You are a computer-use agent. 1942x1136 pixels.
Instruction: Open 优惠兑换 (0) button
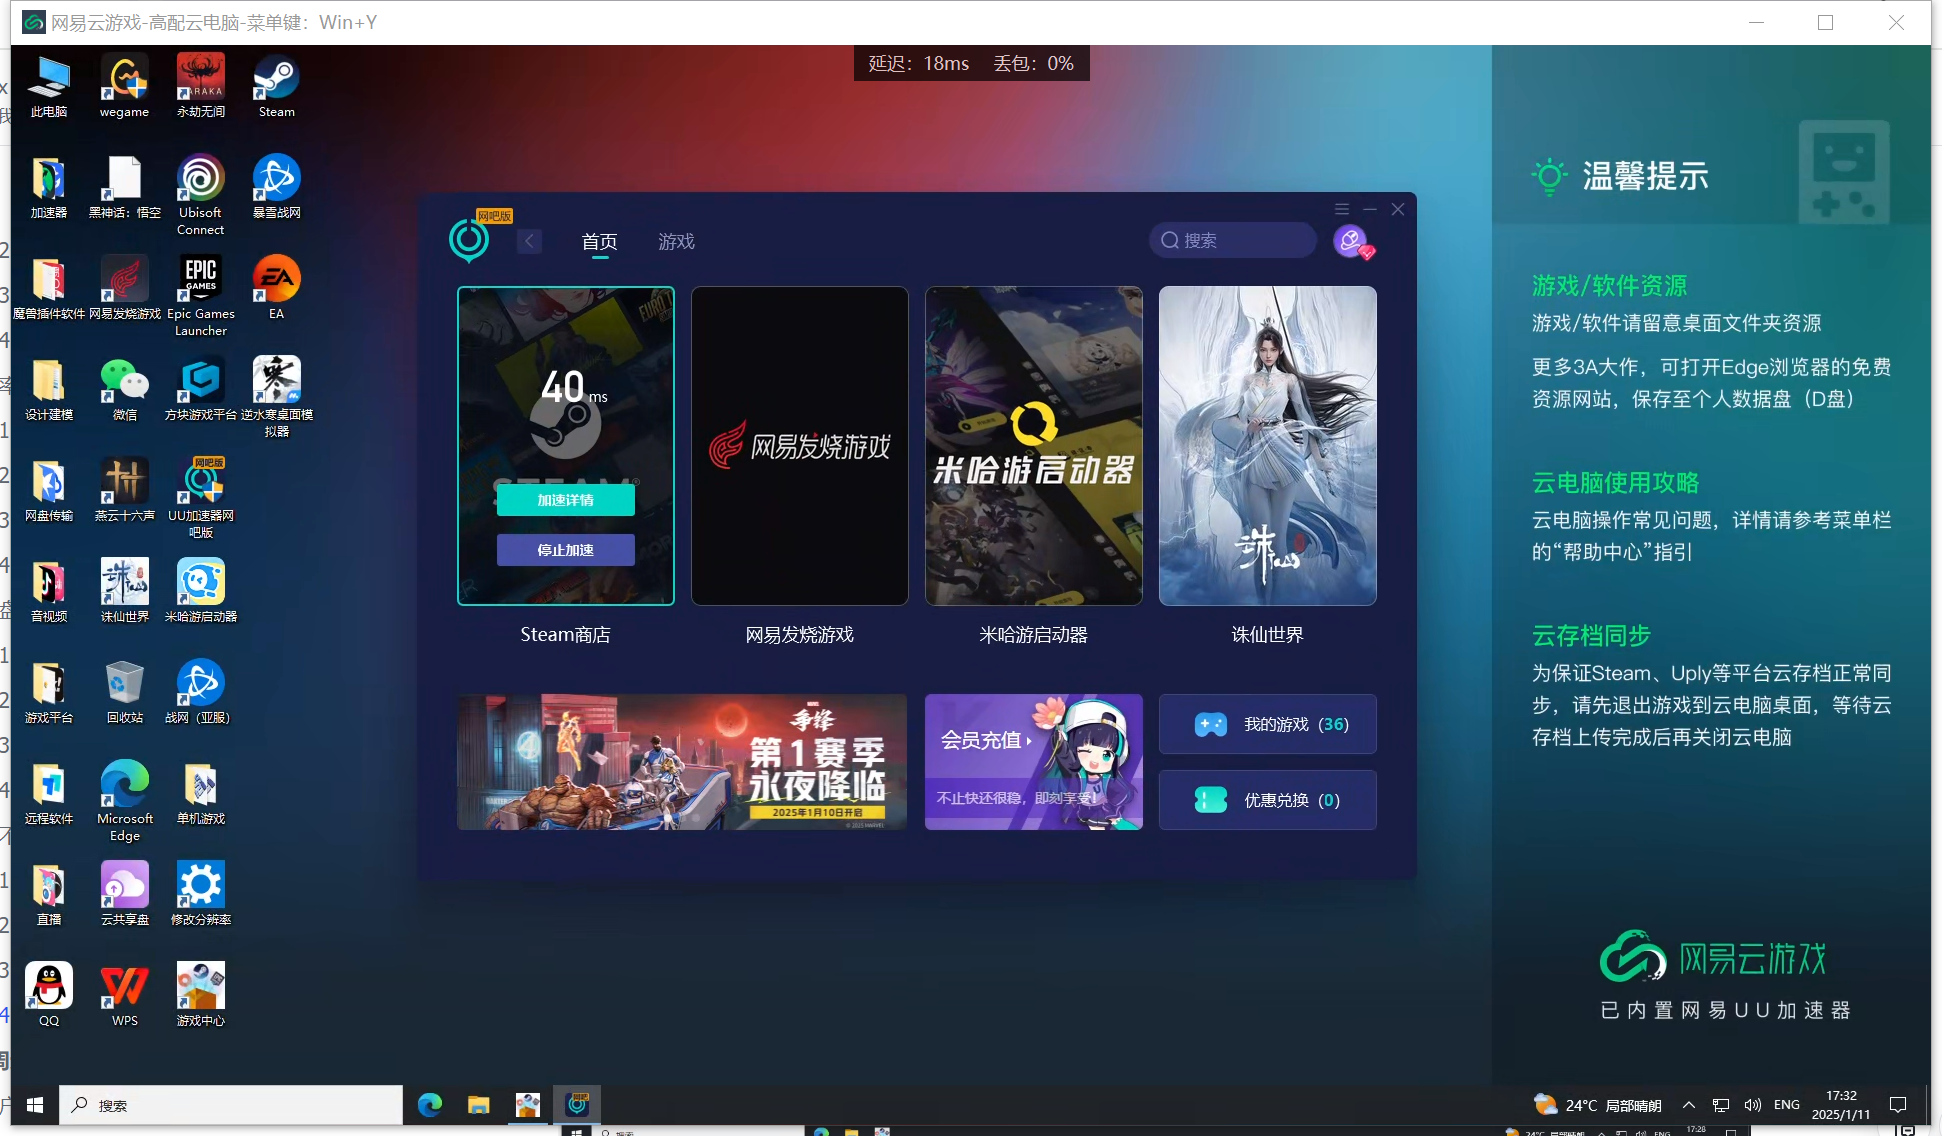[1267, 800]
